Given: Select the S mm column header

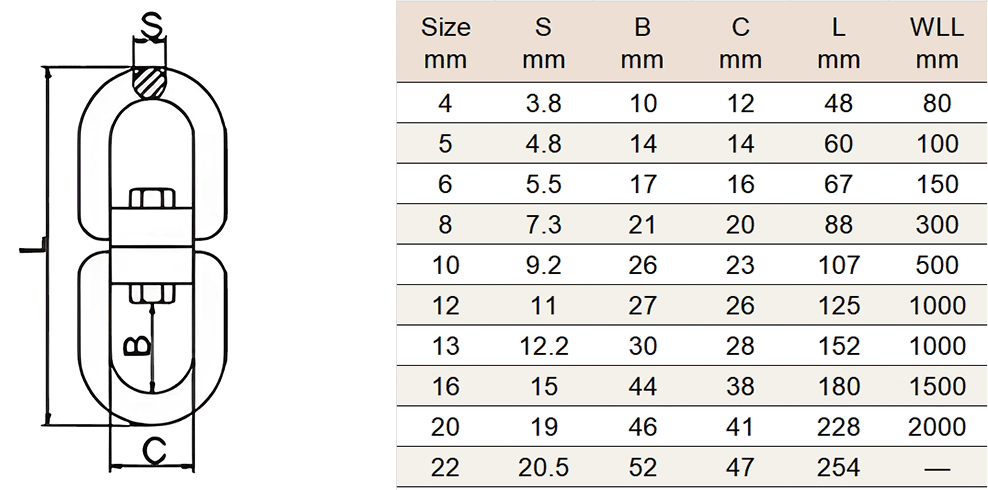Looking at the screenshot, I should (544, 44).
